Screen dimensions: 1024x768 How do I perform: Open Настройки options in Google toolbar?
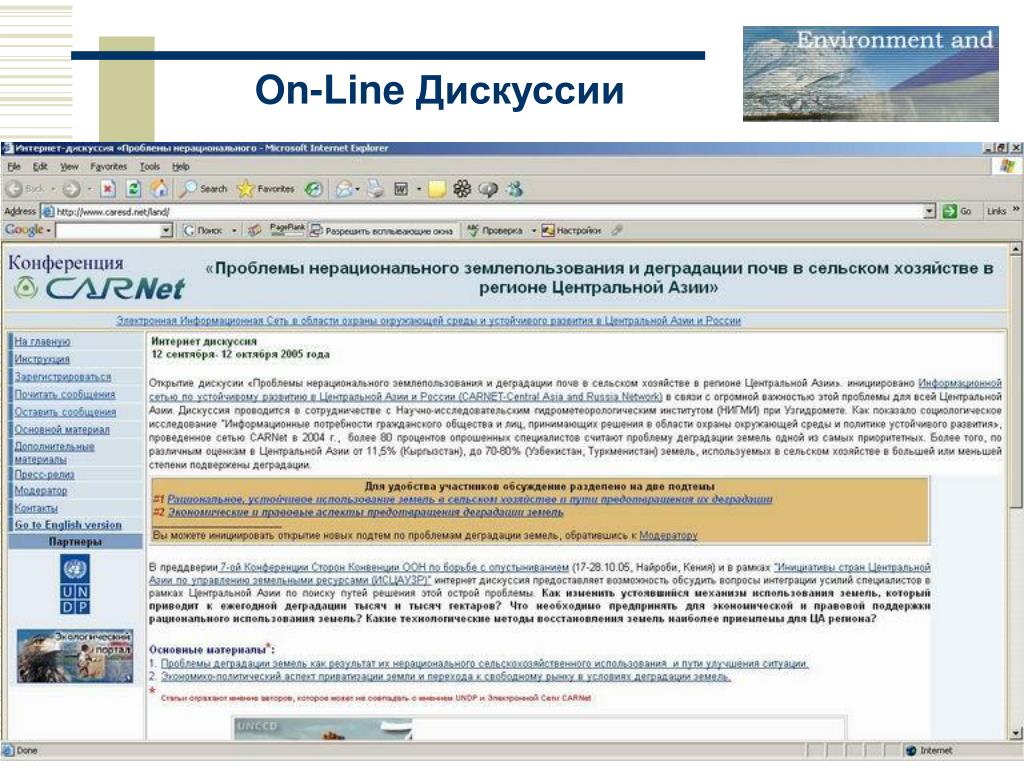(571, 231)
